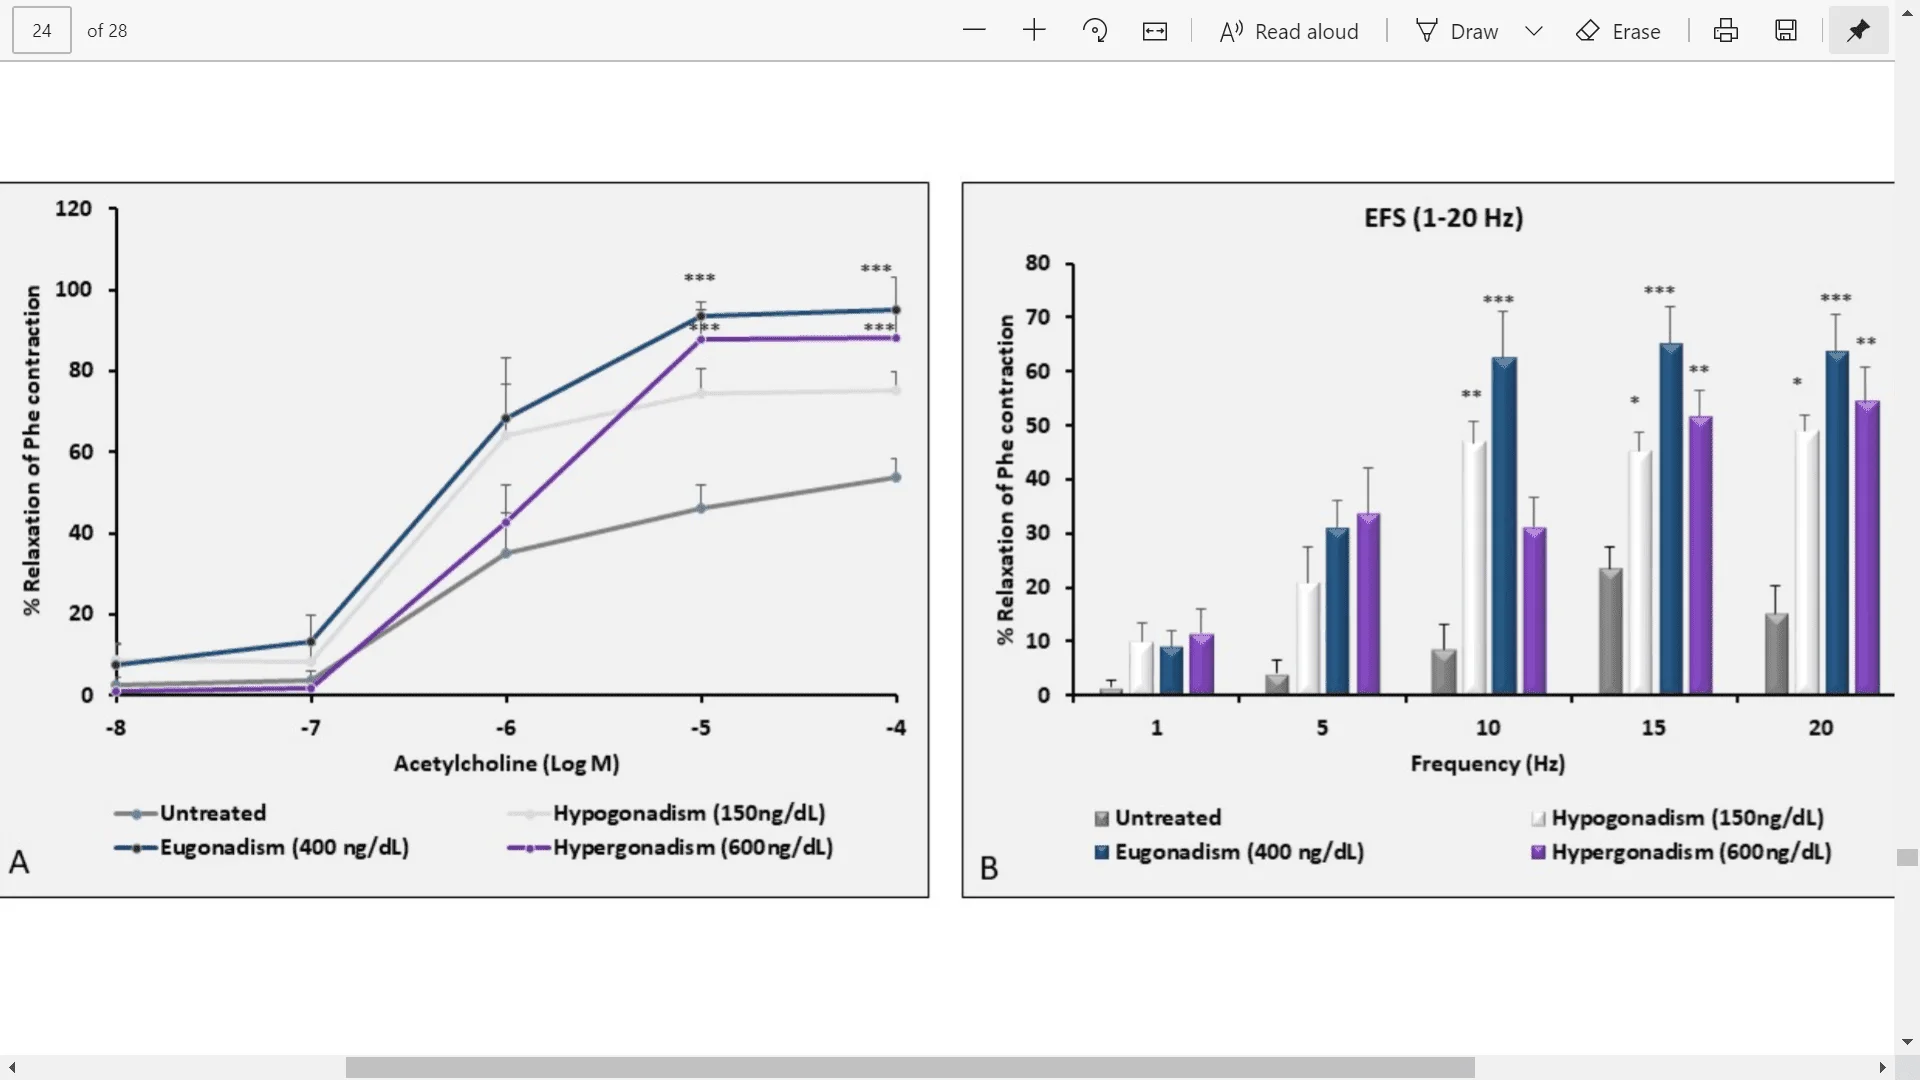This screenshot has height=1080, width=1920.
Task: Click the 'Frequency (Hz)' axis label
Action: tap(1487, 764)
